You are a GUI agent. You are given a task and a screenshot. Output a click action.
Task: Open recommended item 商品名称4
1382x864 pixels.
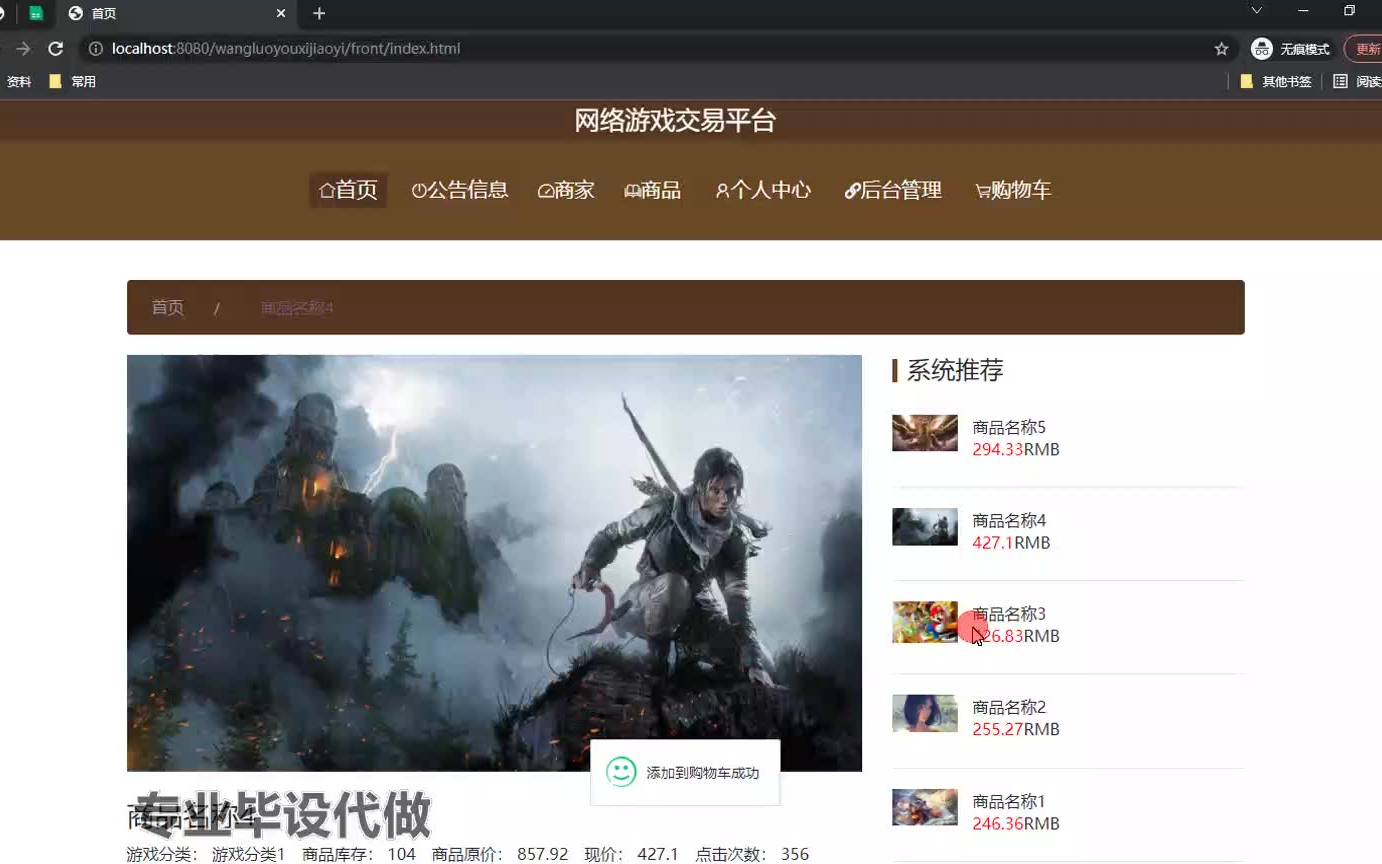pyautogui.click(x=1009, y=520)
